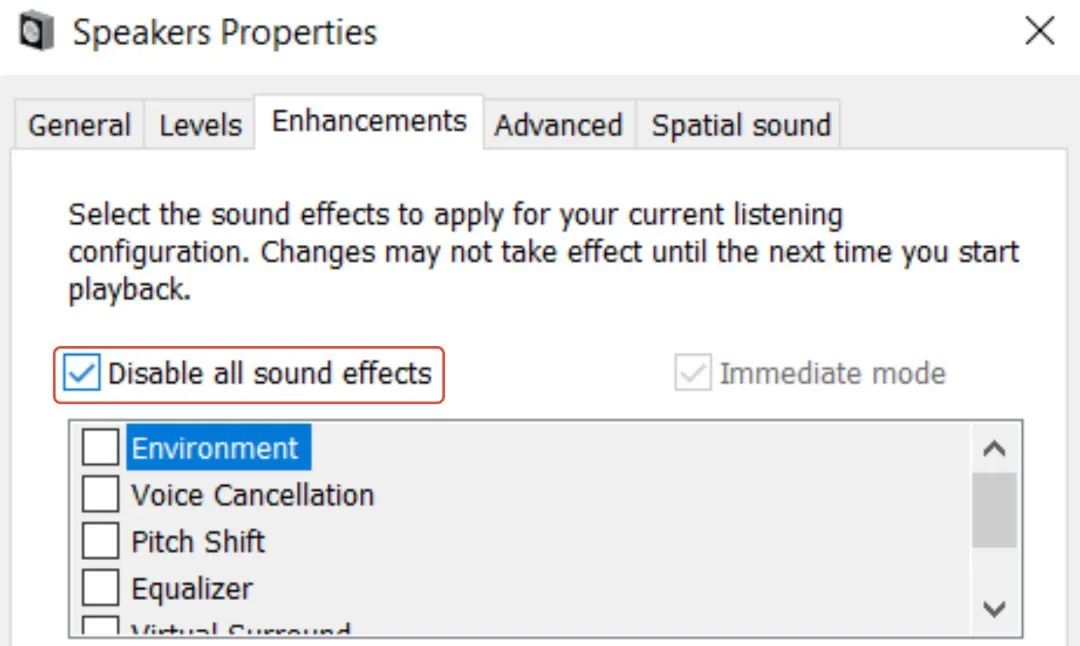Switch to the General tab
The image size is (1080, 646).
click(79, 124)
